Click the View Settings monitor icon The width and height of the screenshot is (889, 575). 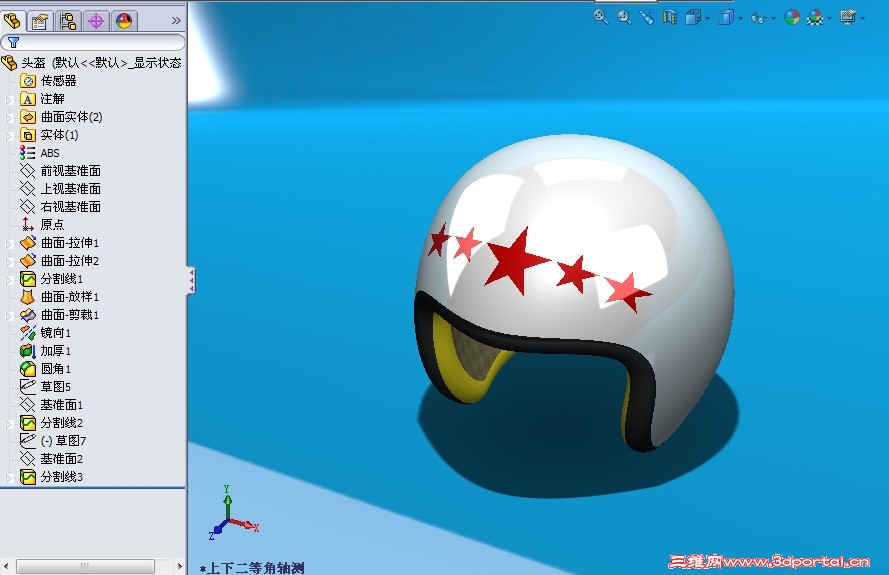pos(848,18)
